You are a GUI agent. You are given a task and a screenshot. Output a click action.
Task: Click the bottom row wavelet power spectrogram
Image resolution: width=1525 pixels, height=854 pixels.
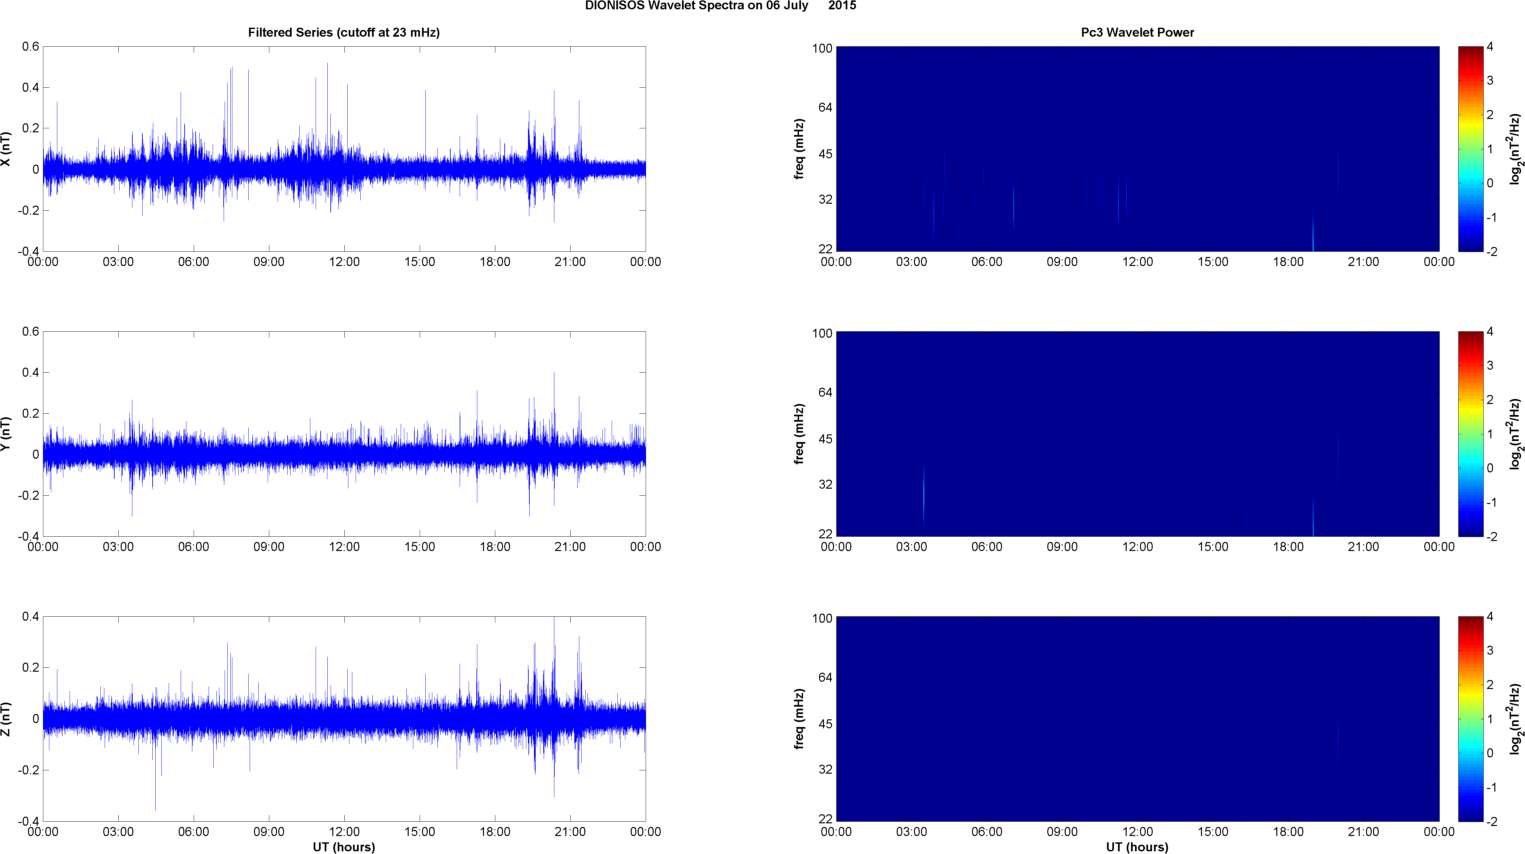[x=1137, y=719]
